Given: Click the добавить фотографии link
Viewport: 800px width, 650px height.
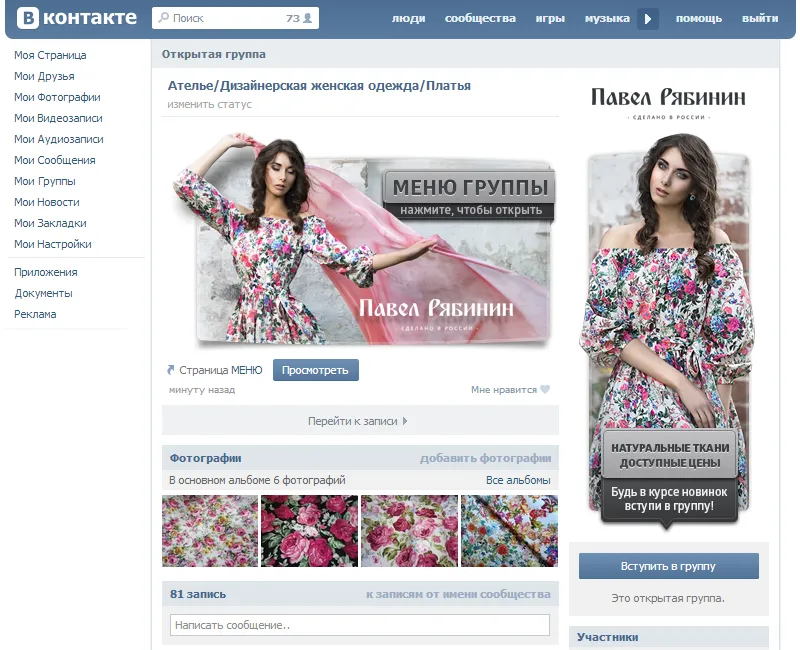Looking at the screenshot, I should tap(485, 458).
